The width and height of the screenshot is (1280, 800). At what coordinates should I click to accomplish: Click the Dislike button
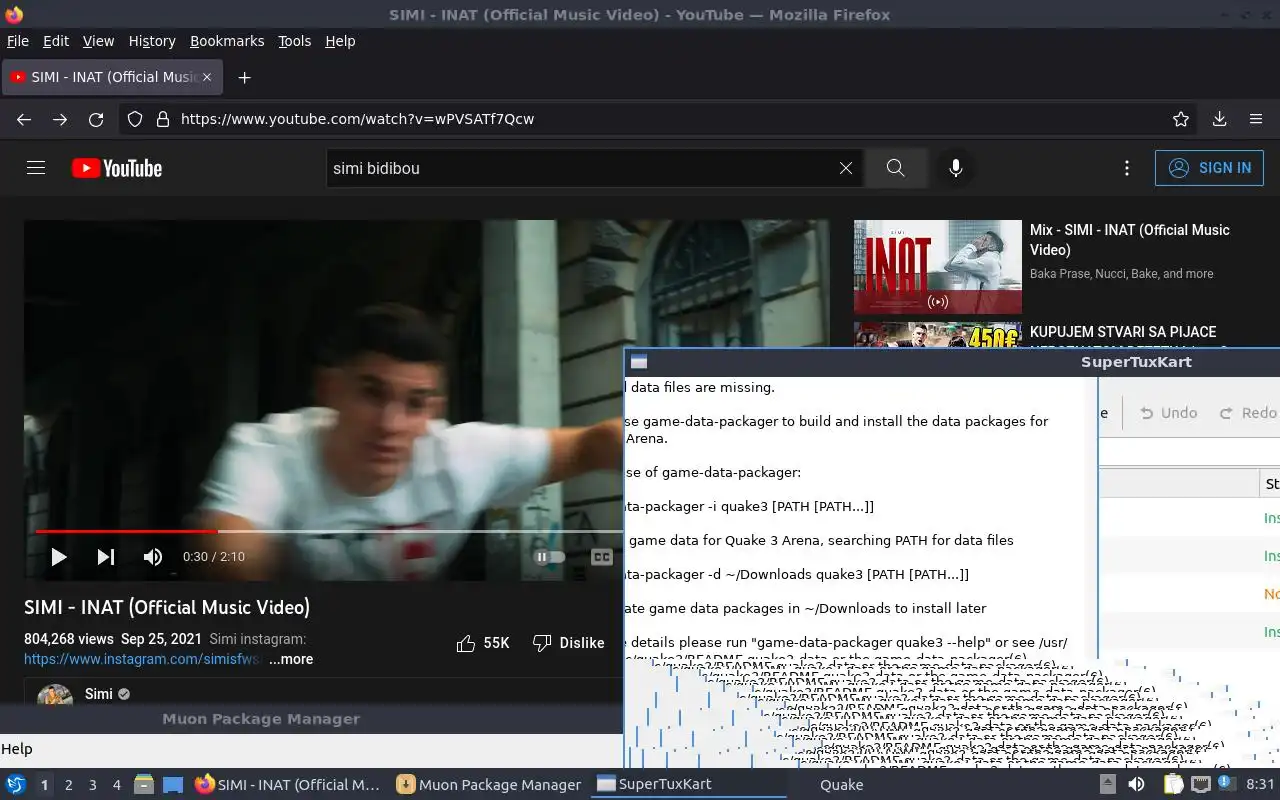pos(568,643)
